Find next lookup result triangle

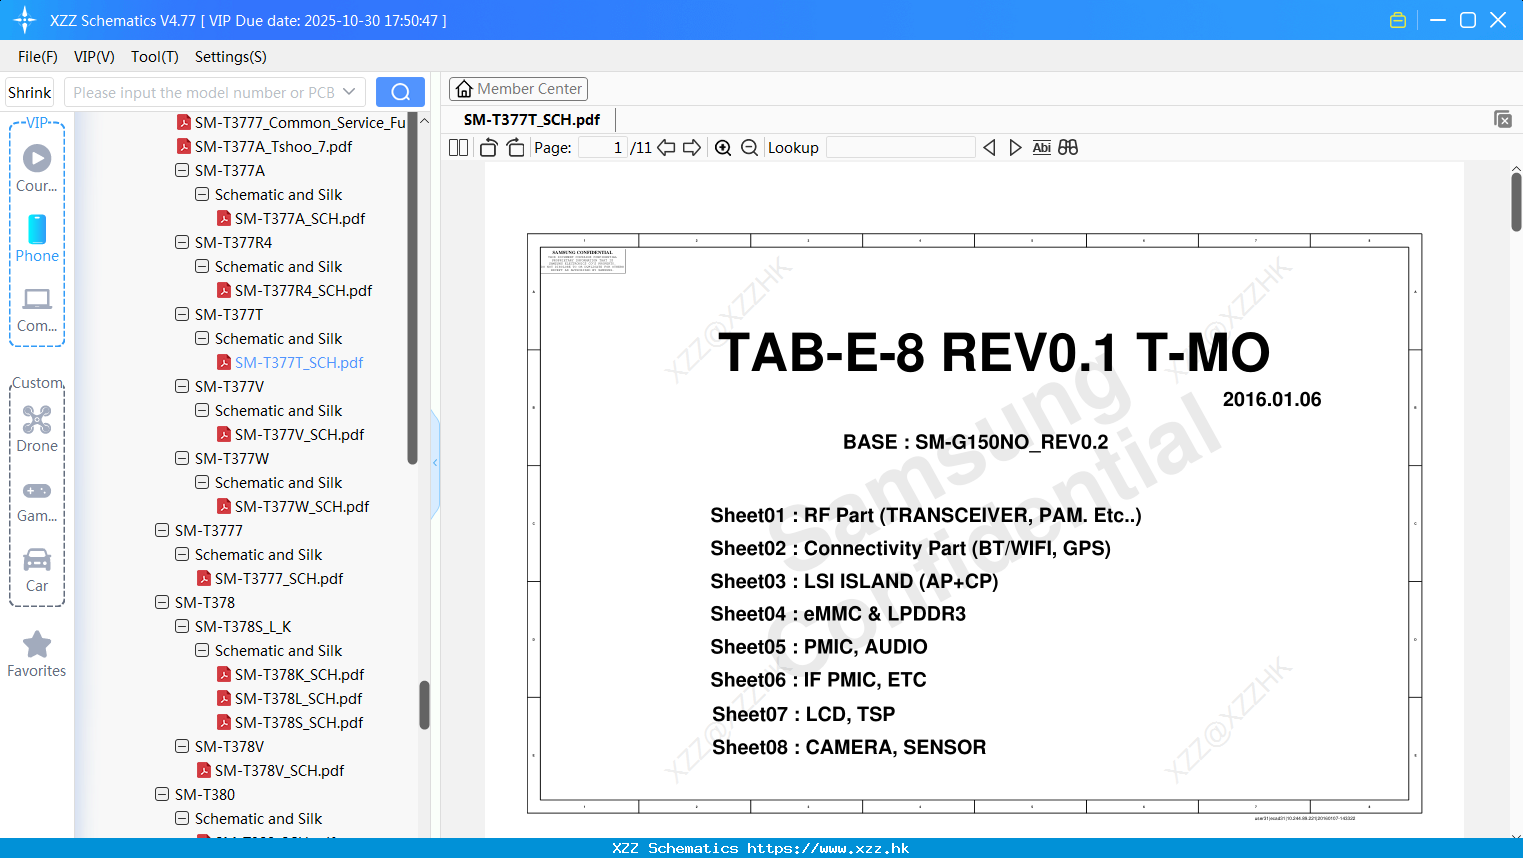1015,147
